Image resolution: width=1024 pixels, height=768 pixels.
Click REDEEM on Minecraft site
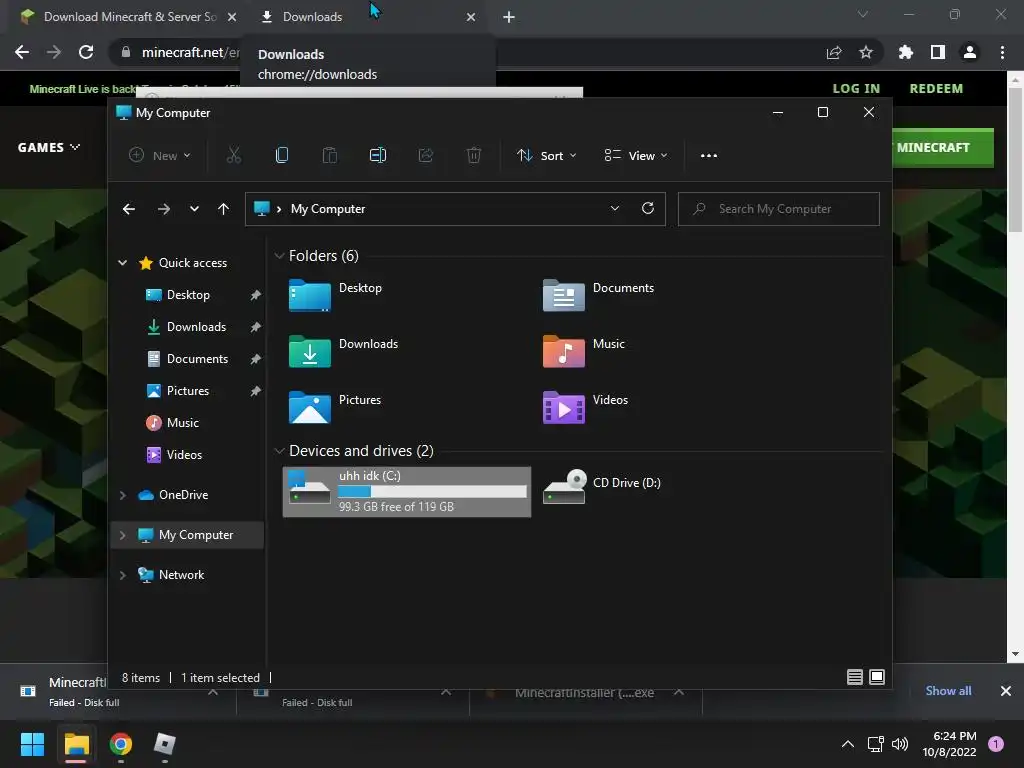(x=936, y=89)
